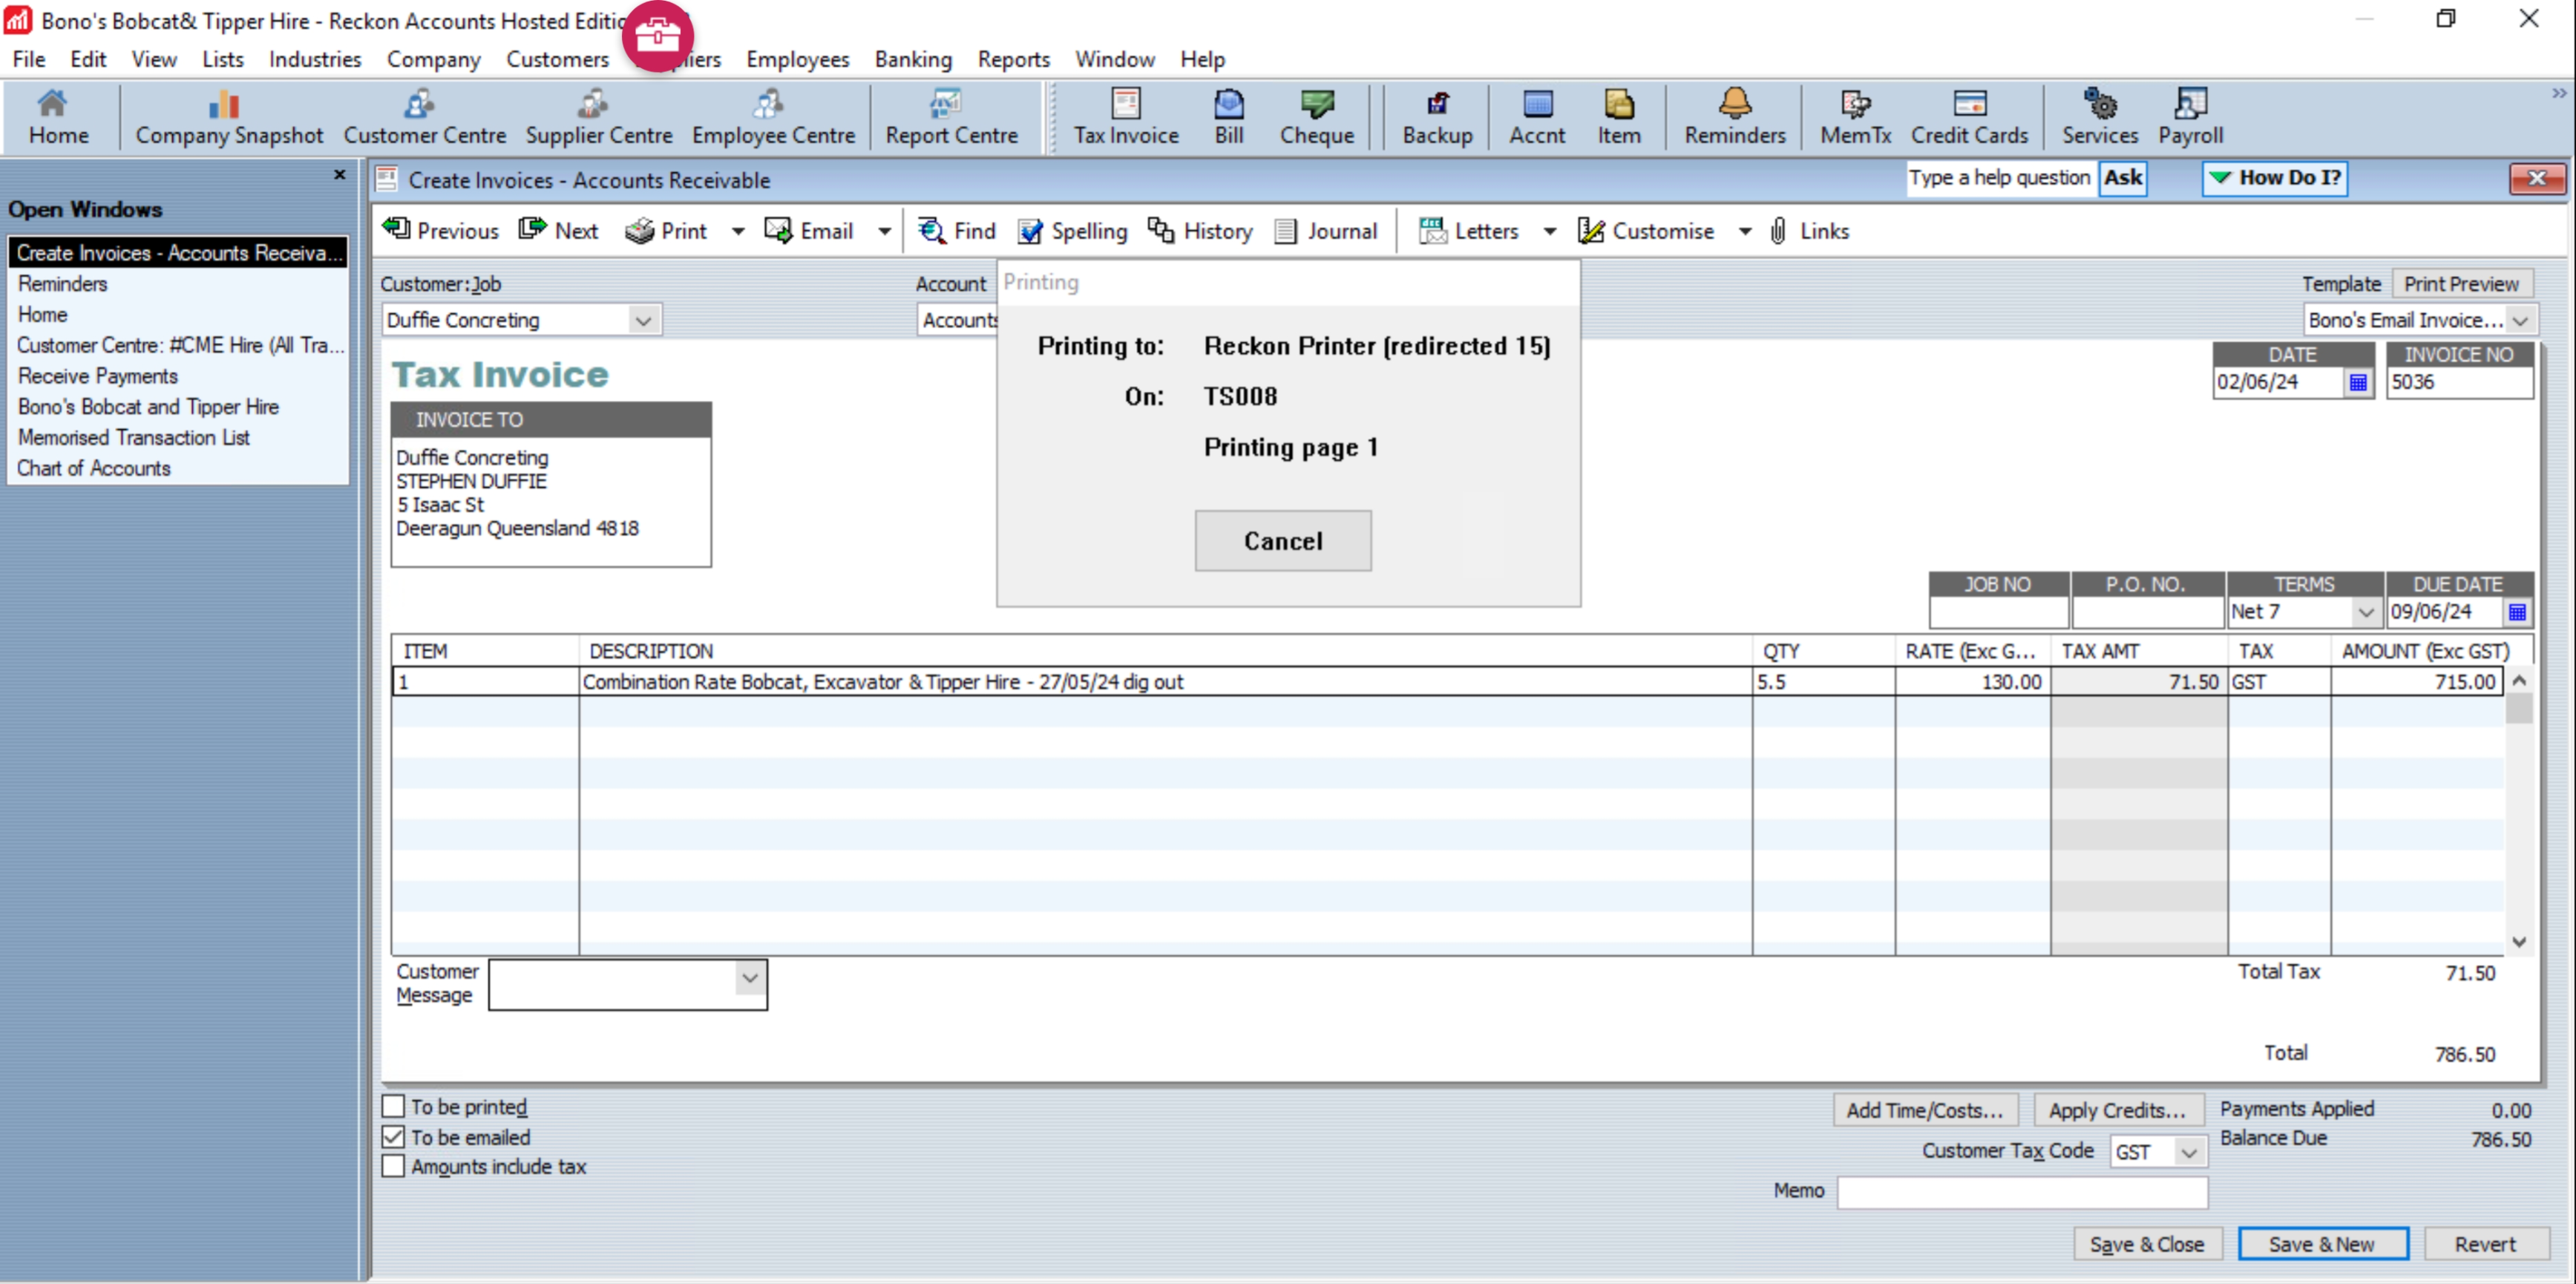Open Links attachments for the invoice

click(1809, 231)
